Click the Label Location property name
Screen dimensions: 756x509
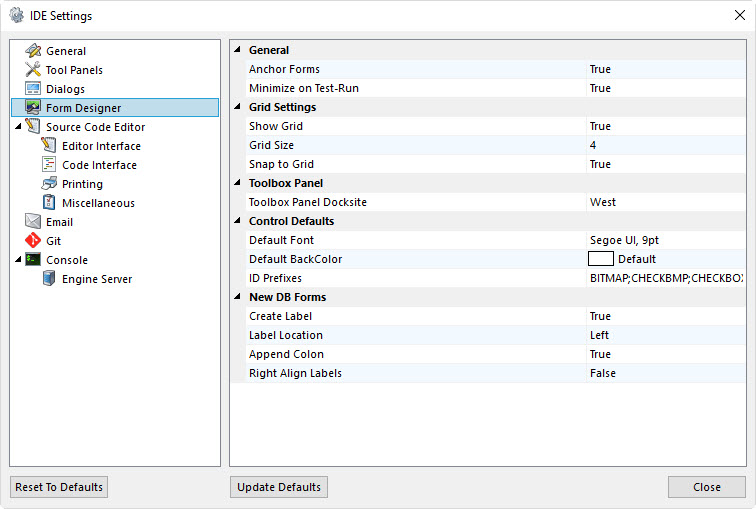(x=285, y=335)
